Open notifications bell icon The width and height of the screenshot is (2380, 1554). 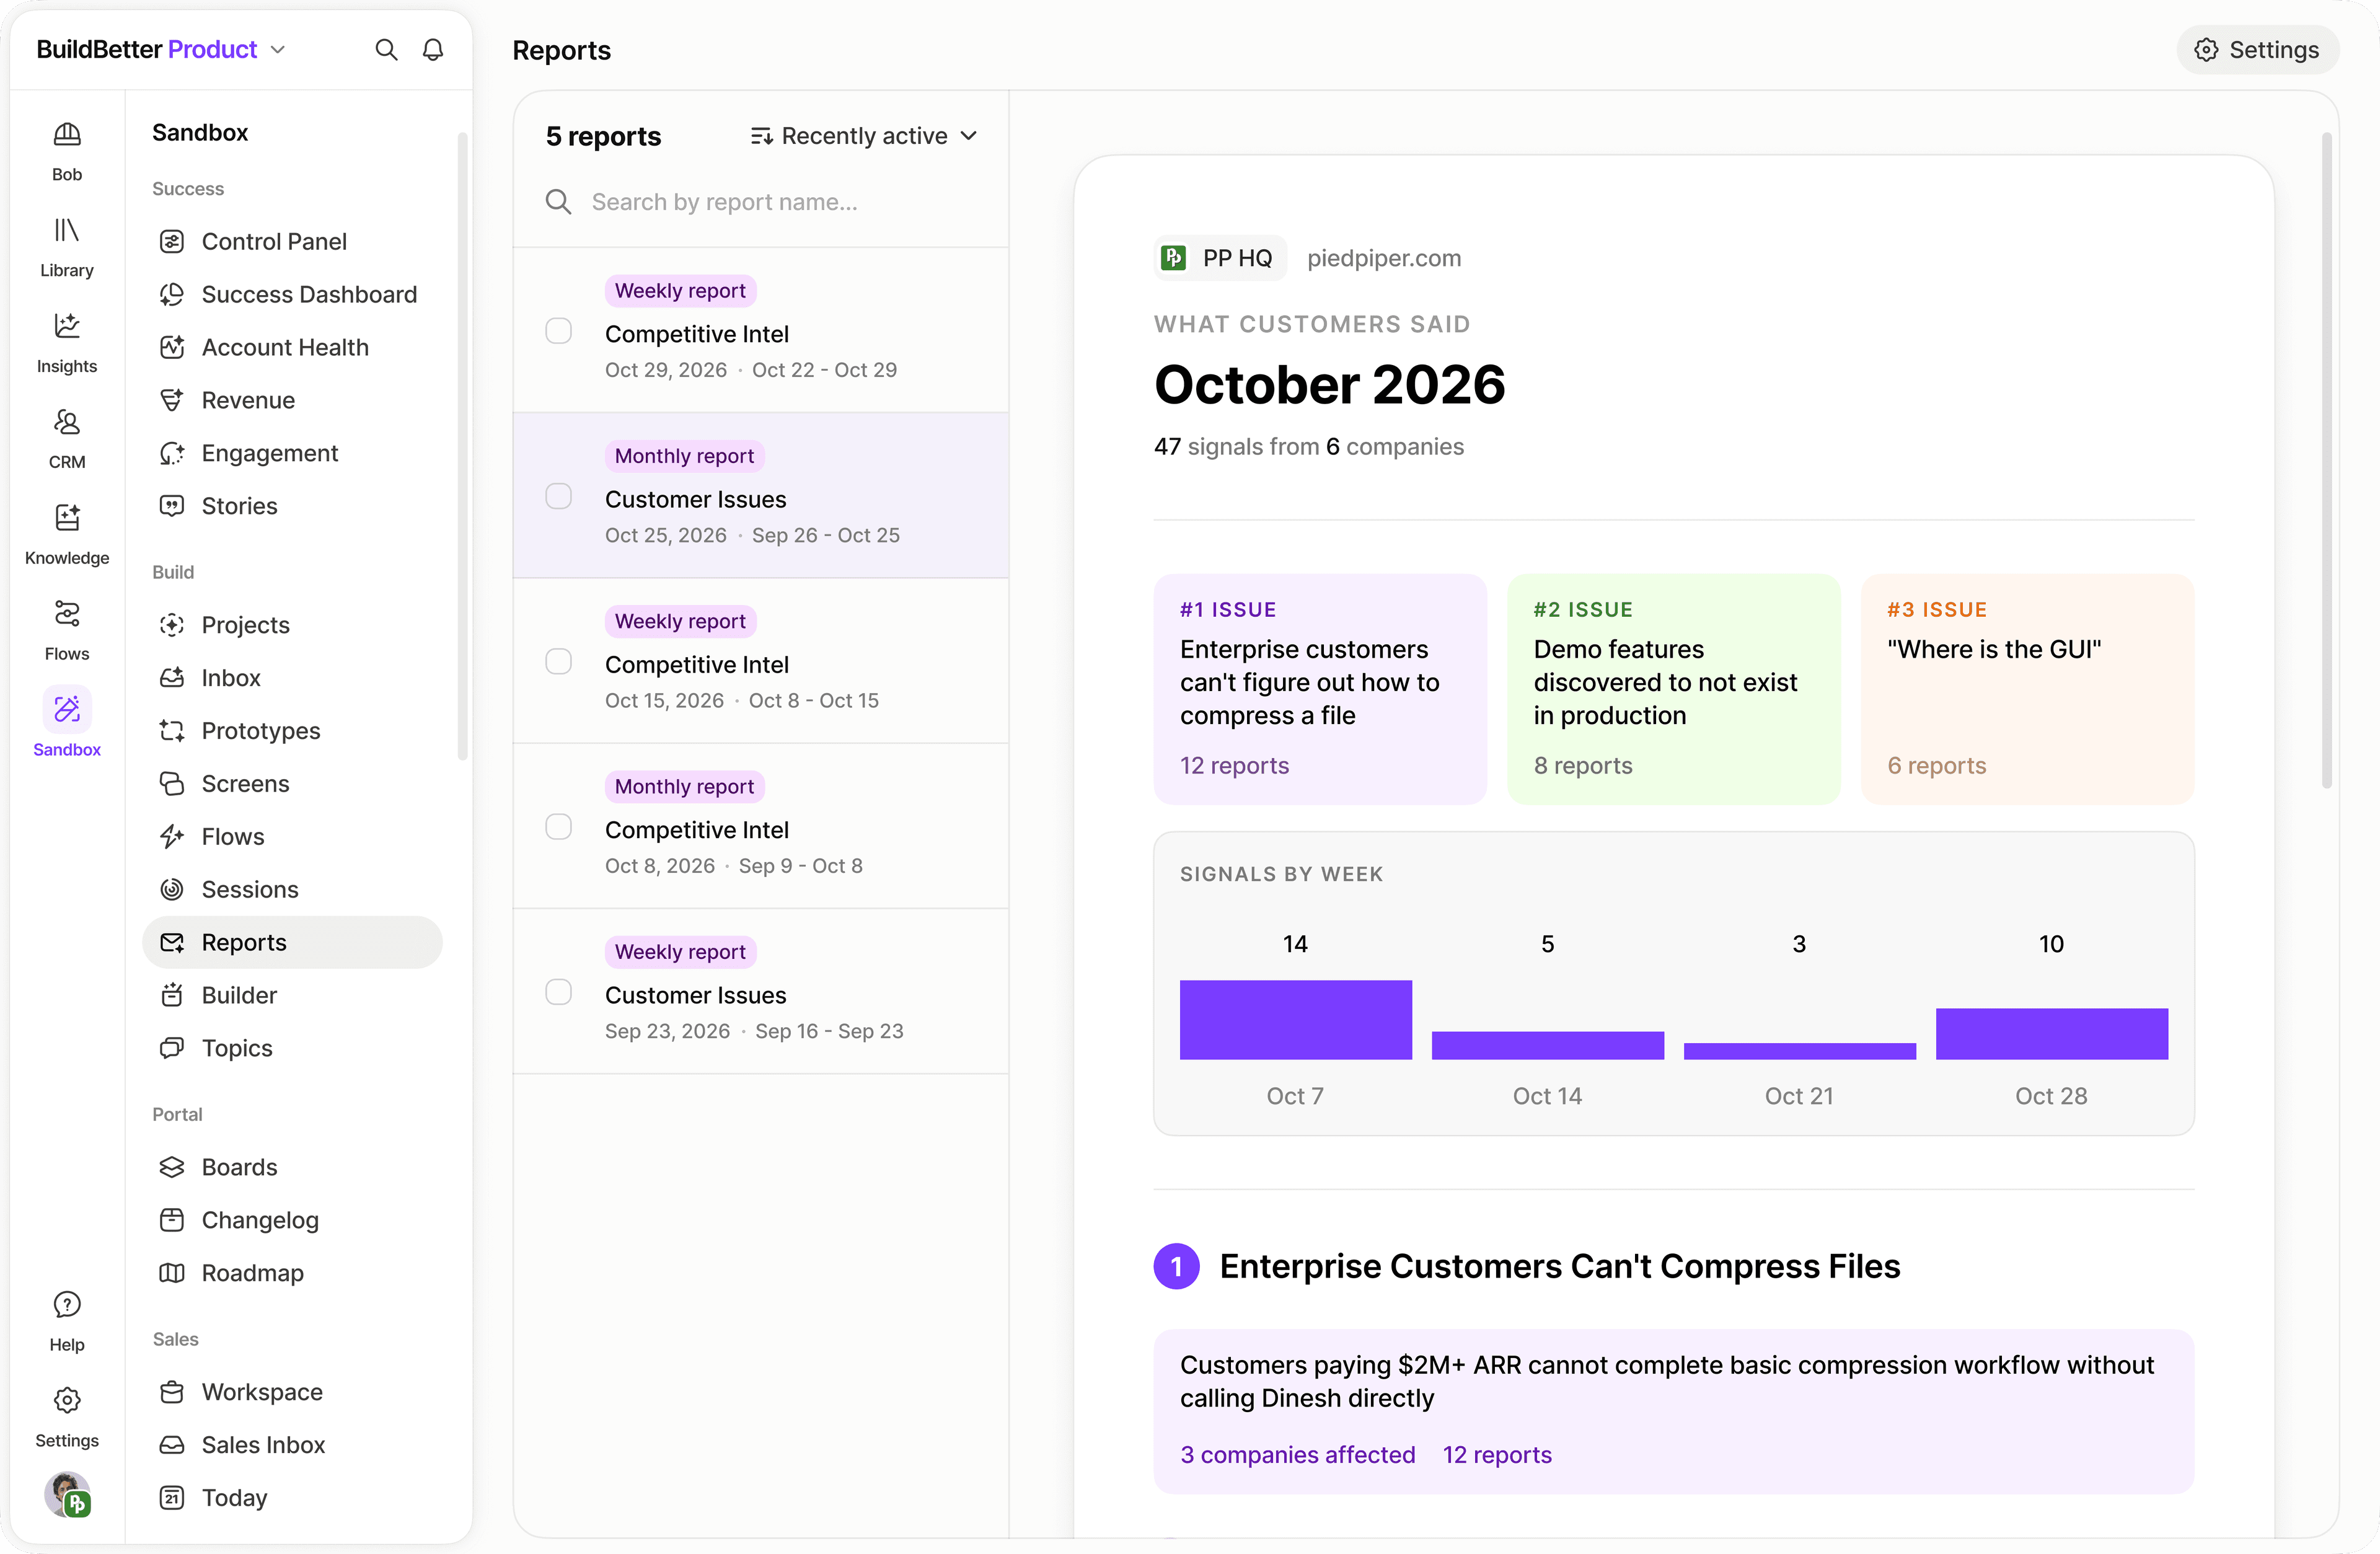433,50
